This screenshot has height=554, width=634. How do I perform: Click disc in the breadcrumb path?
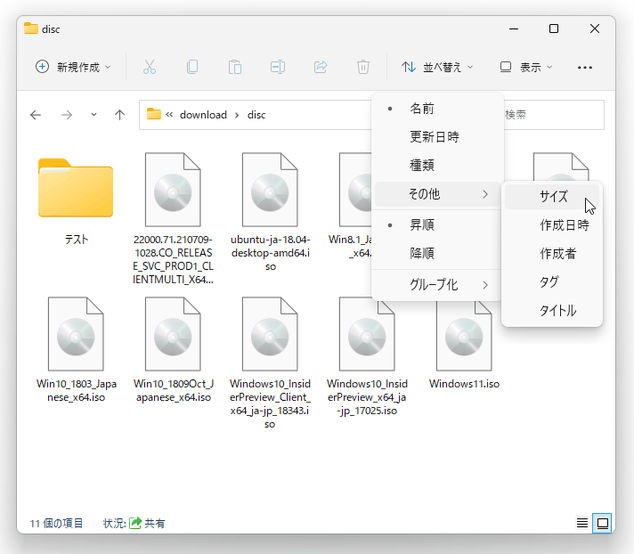point(256,115)
